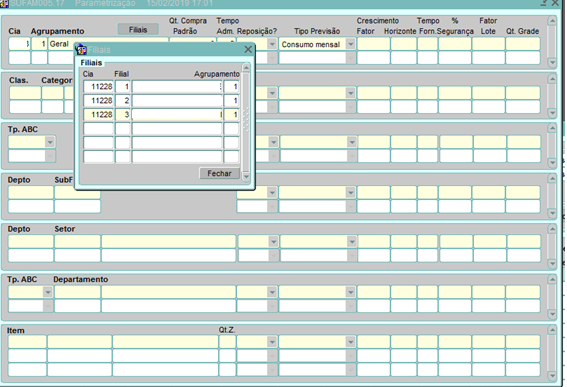Click first Depto field in Depto Setor section
This screenshot has height=387, width=567.
[x=31, y=241]
